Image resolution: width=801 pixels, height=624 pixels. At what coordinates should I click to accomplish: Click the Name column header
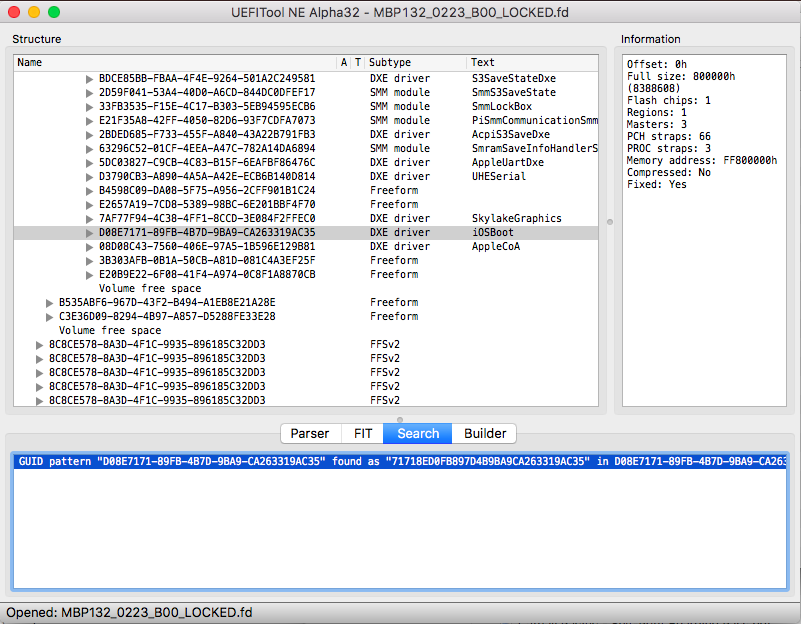tap(175, 62)
